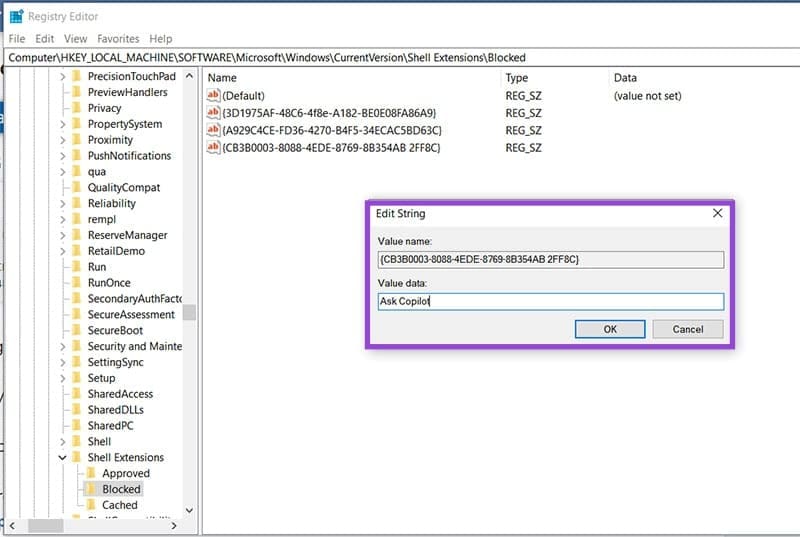Click the Registry Editor app icon in title bar
Image resolution: width=800 pixels, height=537 pixels.
click(x=16, y=16)
